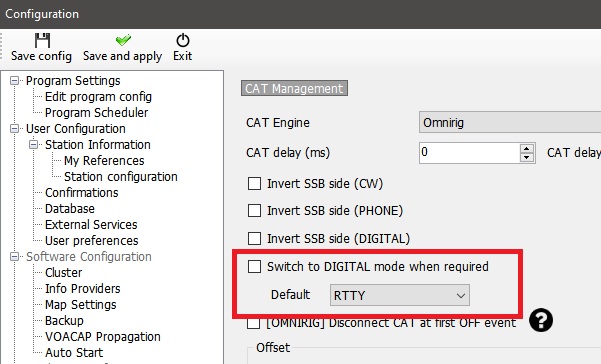Collapse the Software Configuration tree node

[14, 256]
